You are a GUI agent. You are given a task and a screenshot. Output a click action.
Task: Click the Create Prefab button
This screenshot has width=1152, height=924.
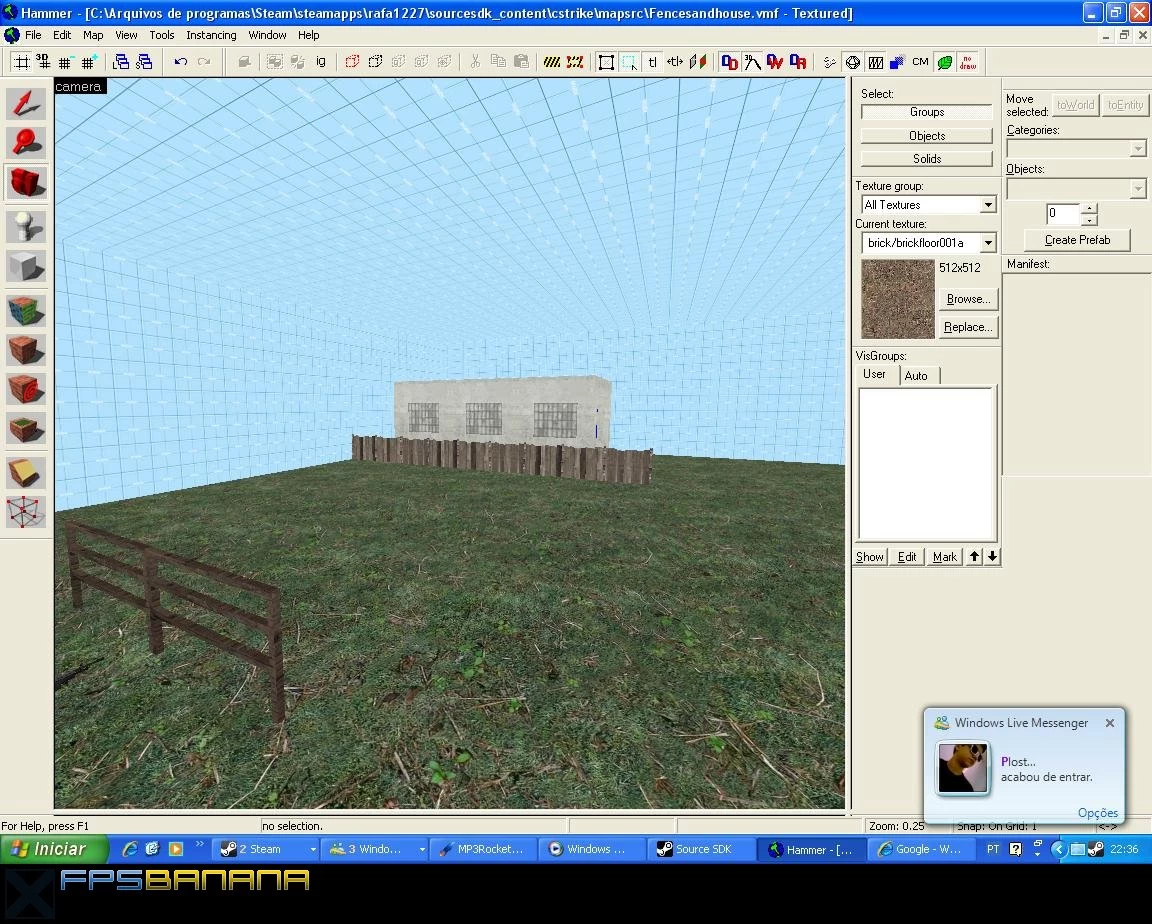[1077, 240]
